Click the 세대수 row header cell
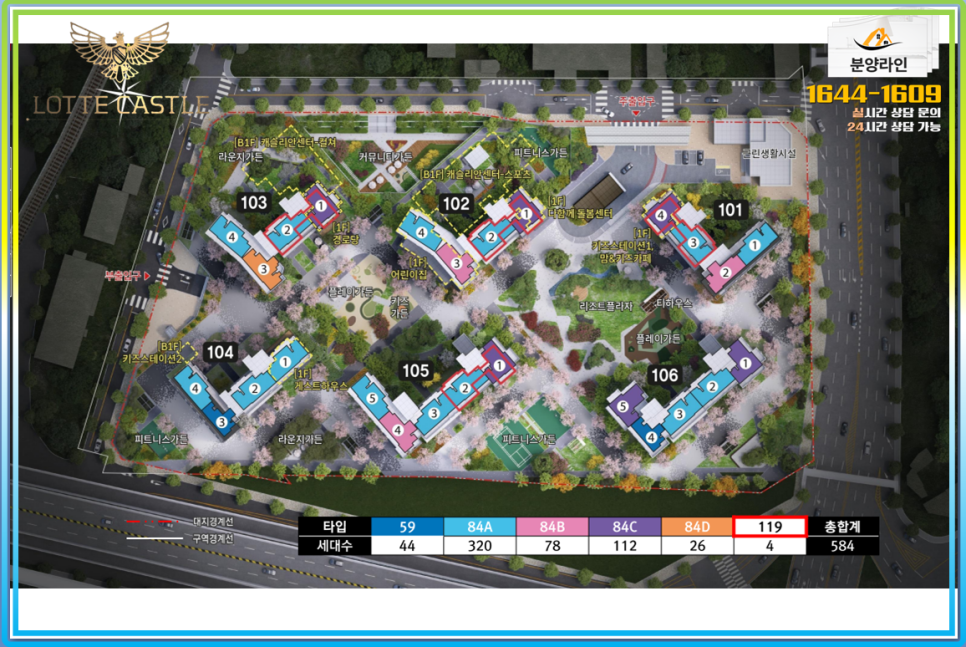This screenshot has width=966, height=647. point(335,546)
